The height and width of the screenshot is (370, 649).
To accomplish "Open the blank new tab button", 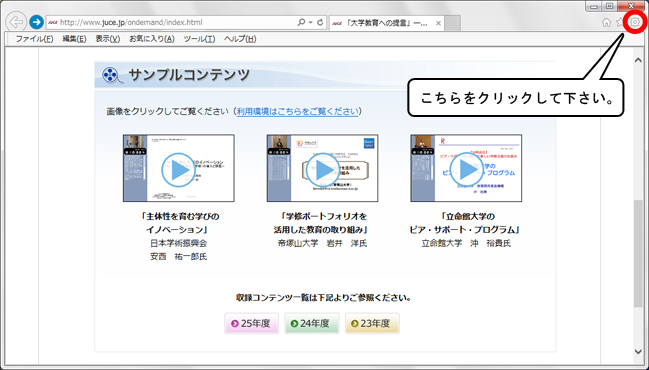I will 453,23.
